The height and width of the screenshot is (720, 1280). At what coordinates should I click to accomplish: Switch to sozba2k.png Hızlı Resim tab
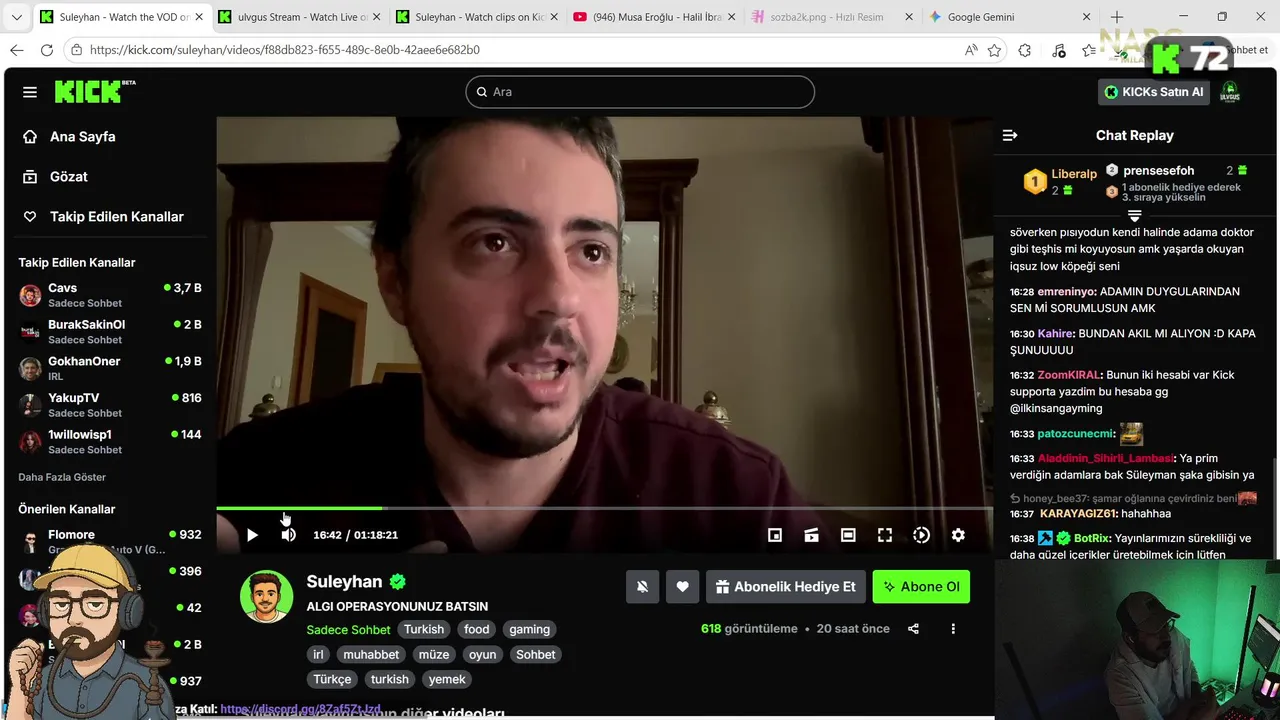tap(831, 17)
